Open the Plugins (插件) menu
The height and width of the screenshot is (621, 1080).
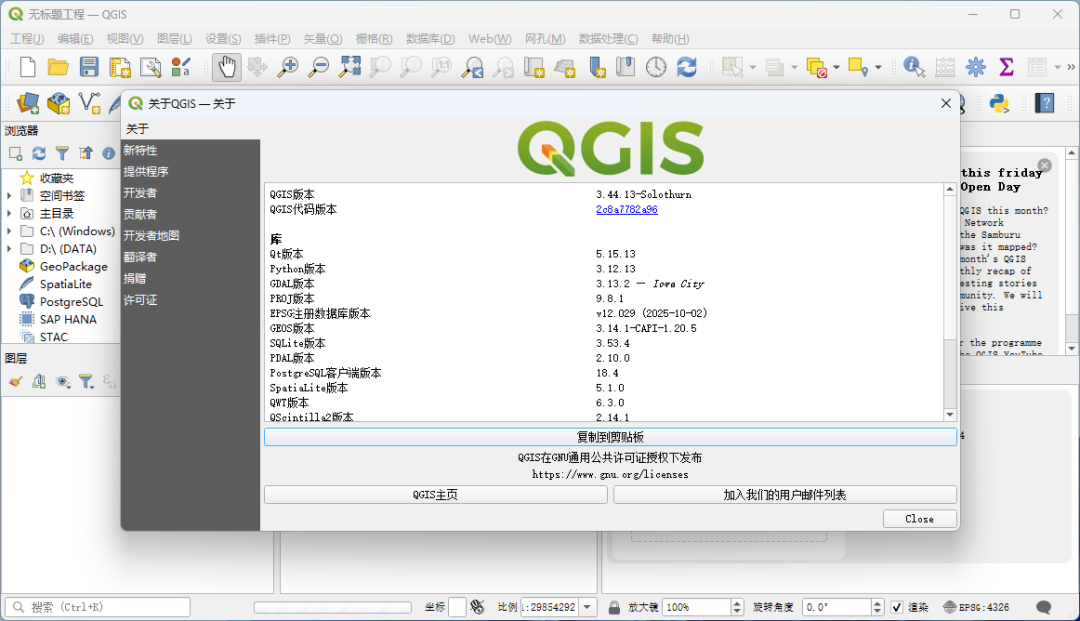pyautogui.click(x=272, y=39)
